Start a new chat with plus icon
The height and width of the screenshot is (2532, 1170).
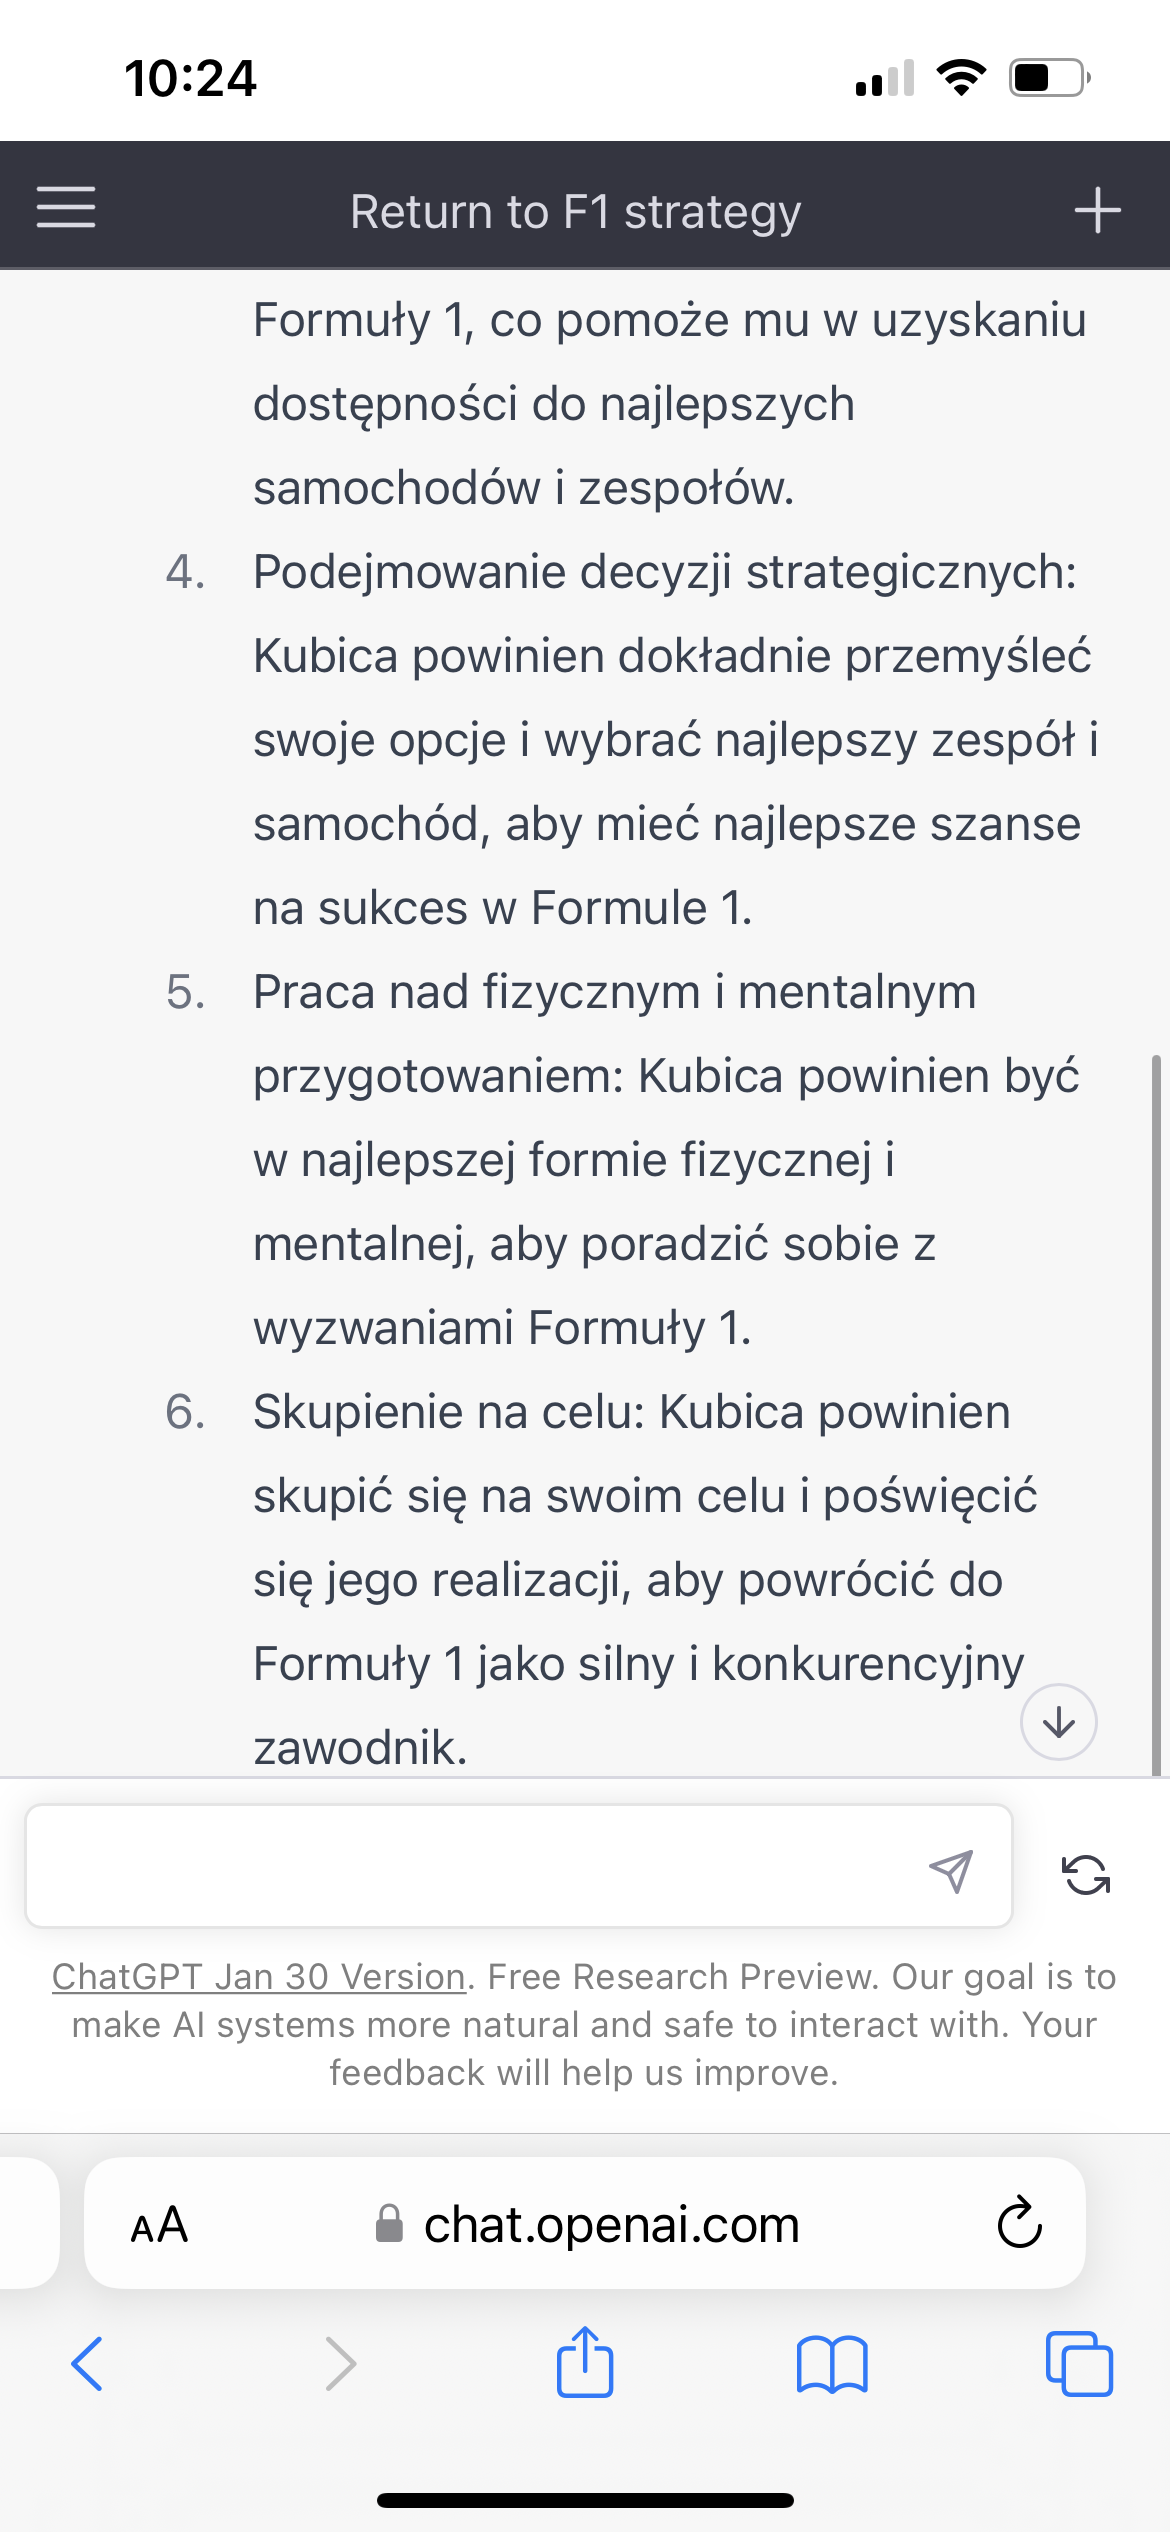click(x=1097, y=210)
